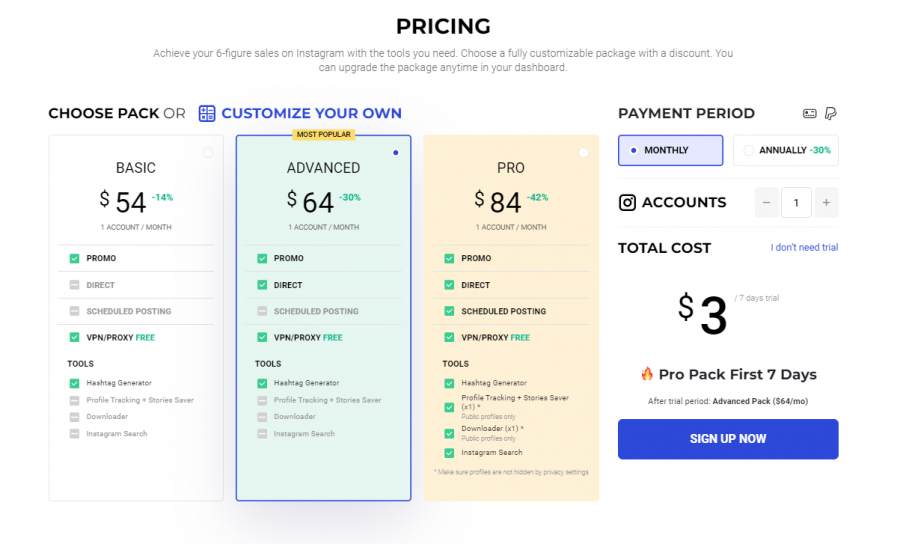Click the PayPal payment icon

tap(830, 114)
